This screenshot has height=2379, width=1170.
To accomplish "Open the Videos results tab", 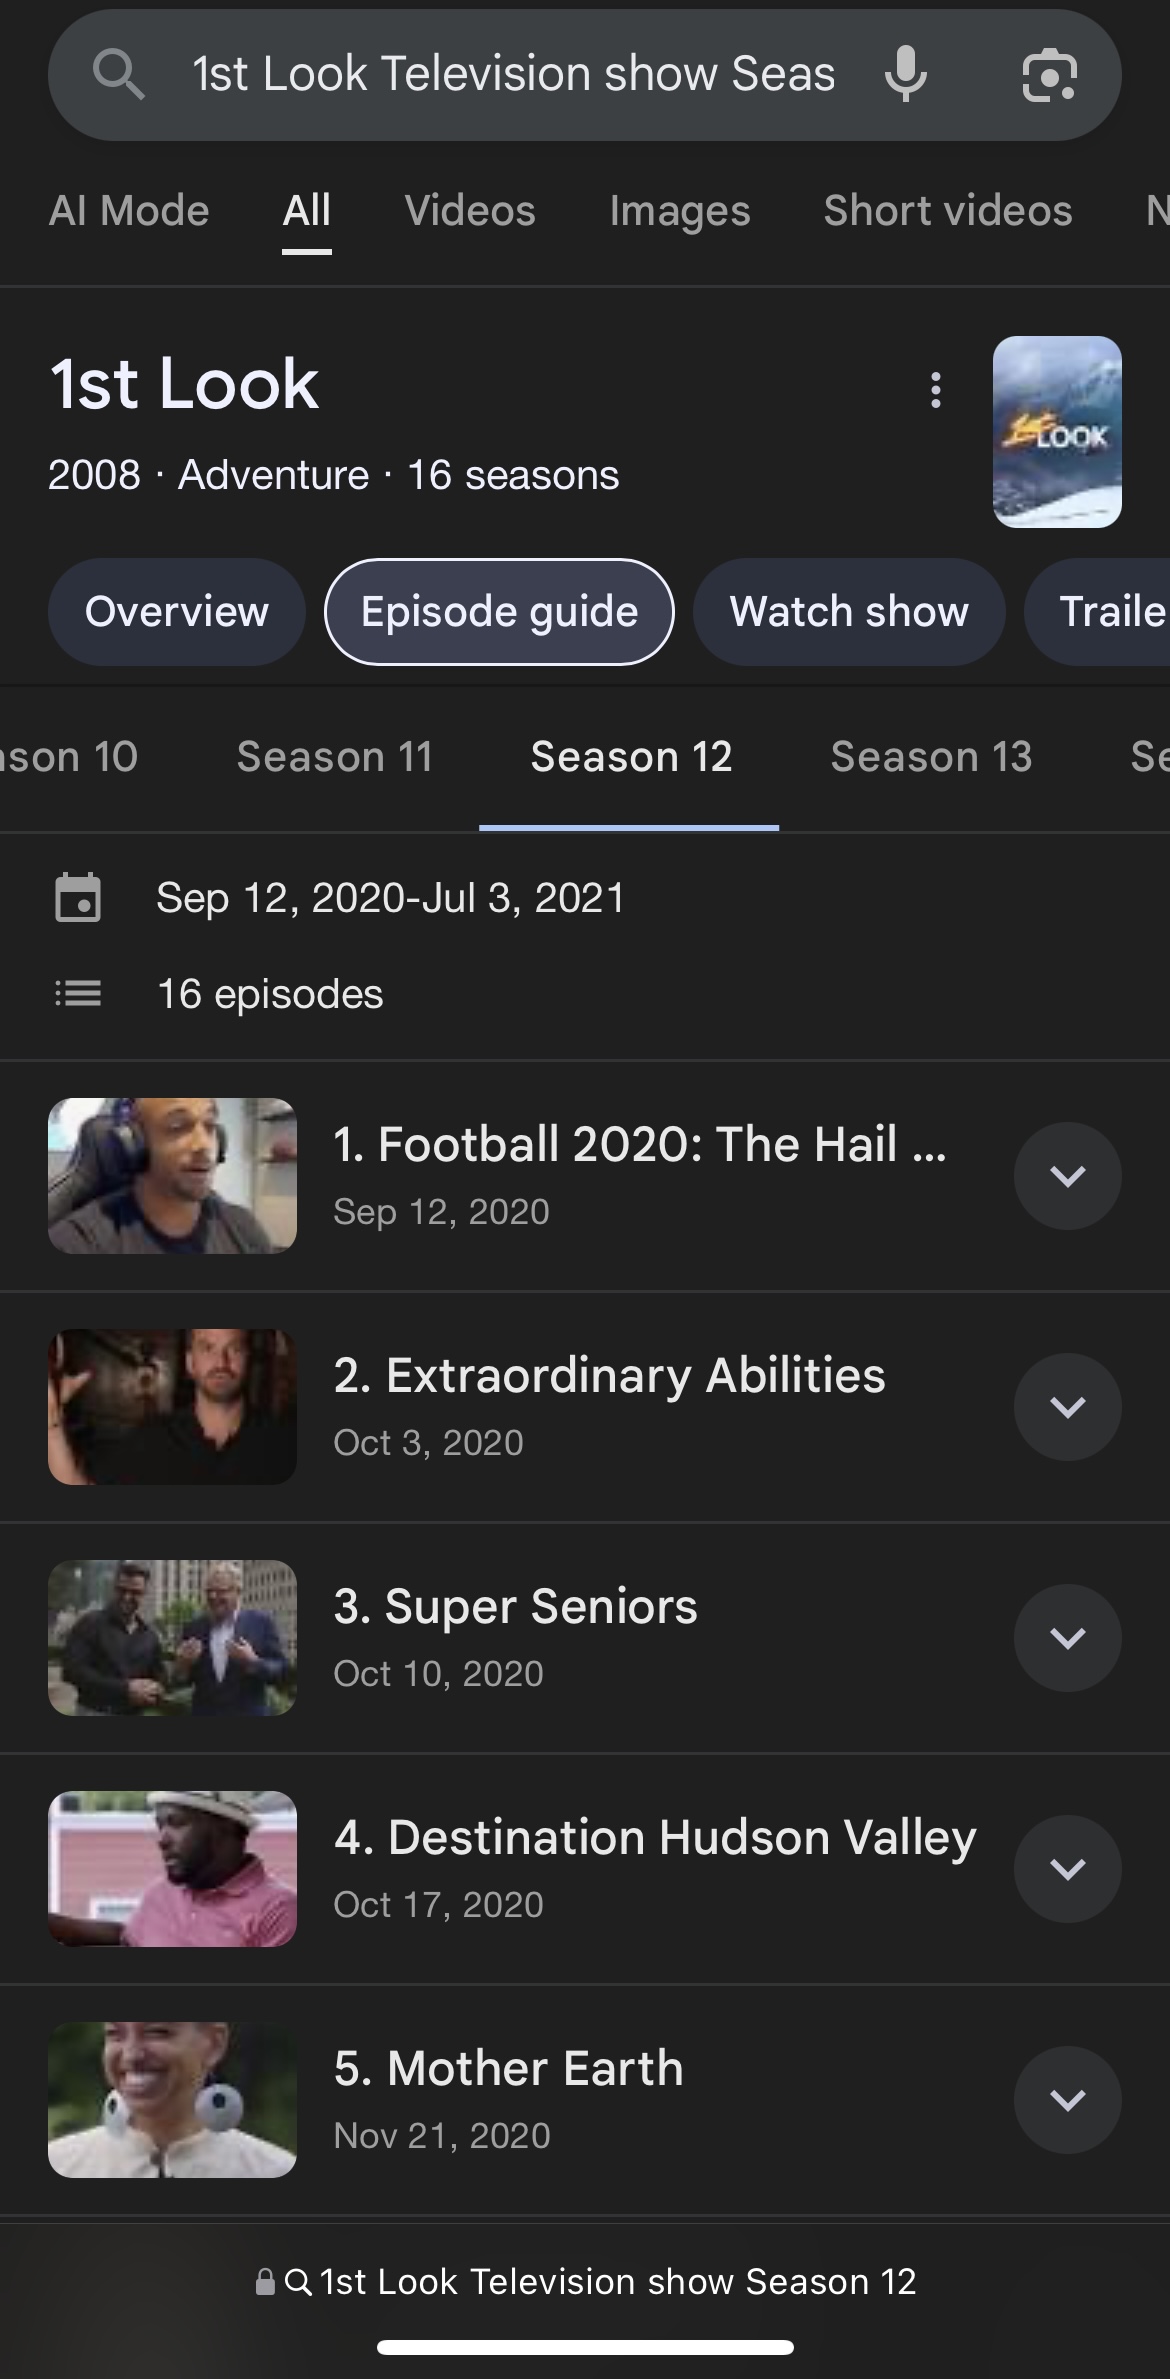I will click(x=470, y=211).
